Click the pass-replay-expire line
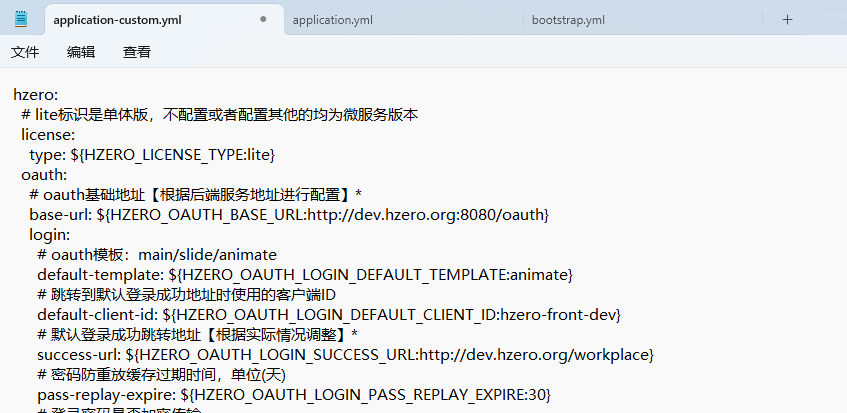The height and width of the screenshot is (413, 847). click(293, 395)
